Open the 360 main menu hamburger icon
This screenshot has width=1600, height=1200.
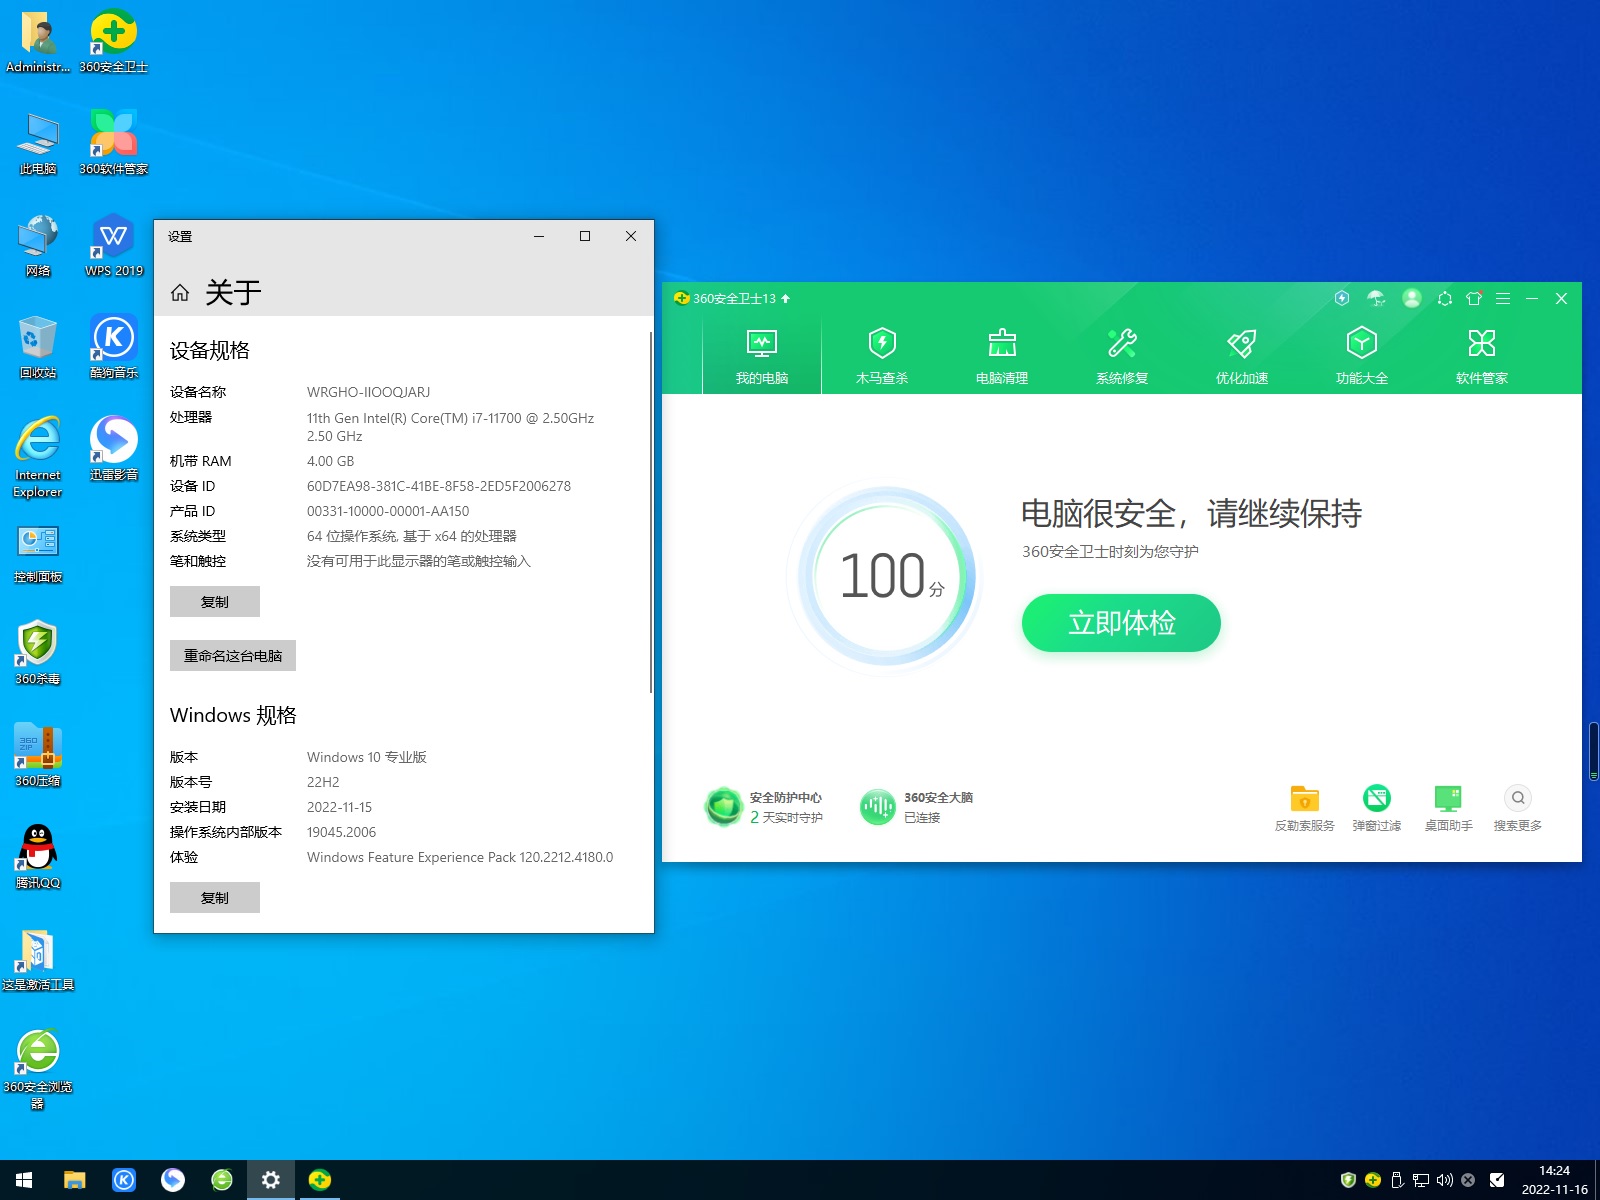(1503, 298)
